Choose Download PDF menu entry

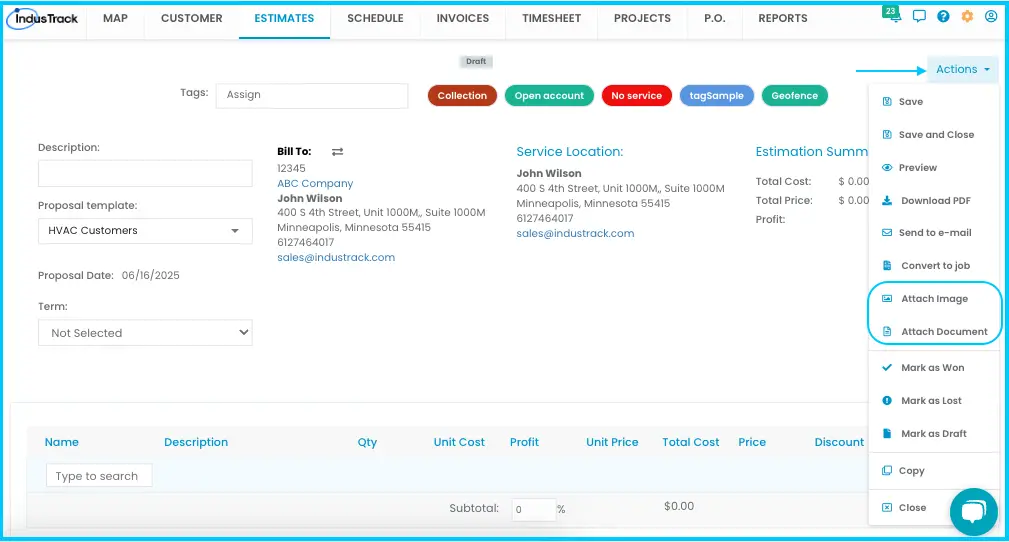pyautogui.click(x=934, y=200)
